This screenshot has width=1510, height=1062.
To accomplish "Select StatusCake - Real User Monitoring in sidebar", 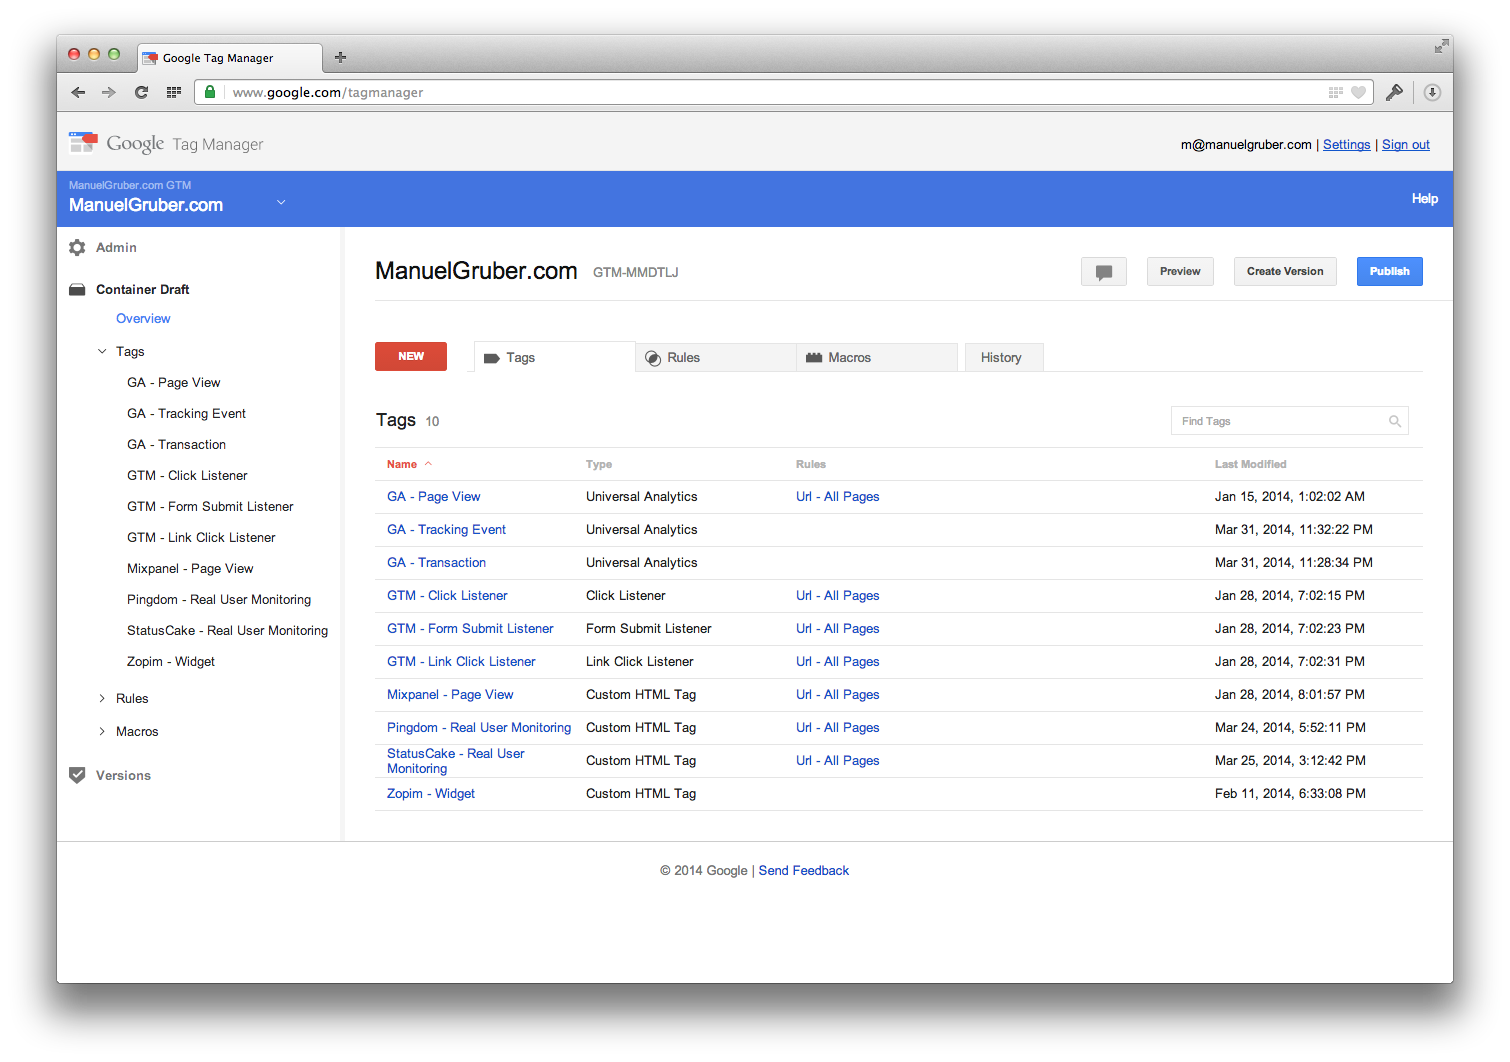I will [x=227, y=631].
